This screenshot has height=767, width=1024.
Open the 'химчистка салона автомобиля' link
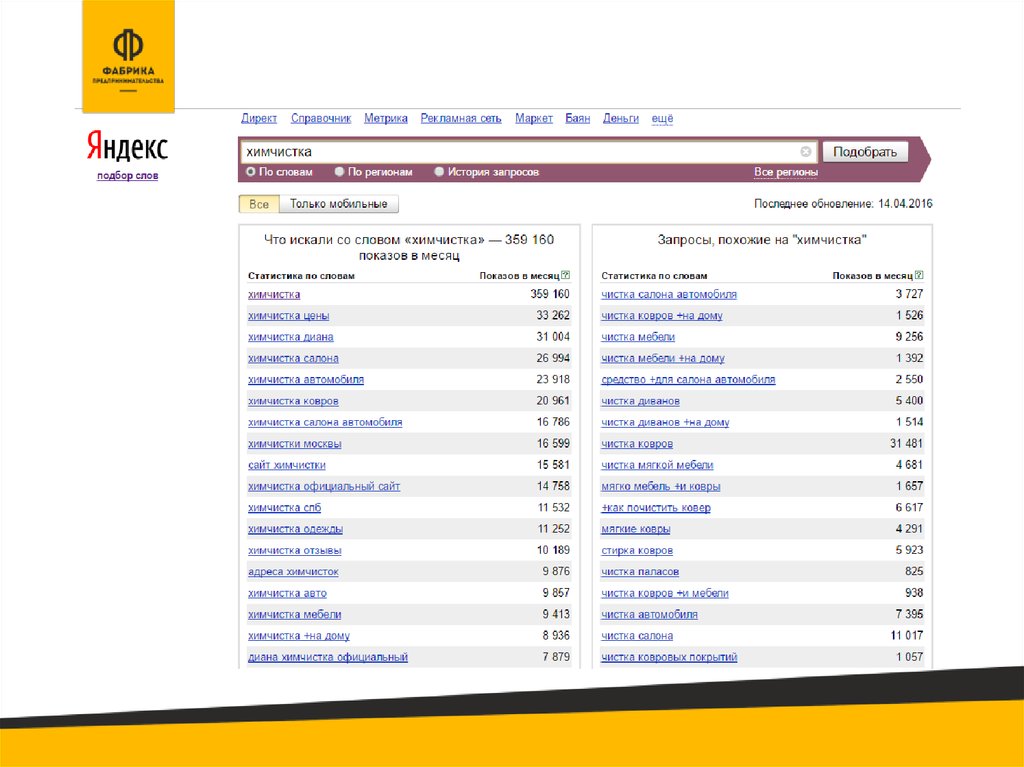click(325, 422)
